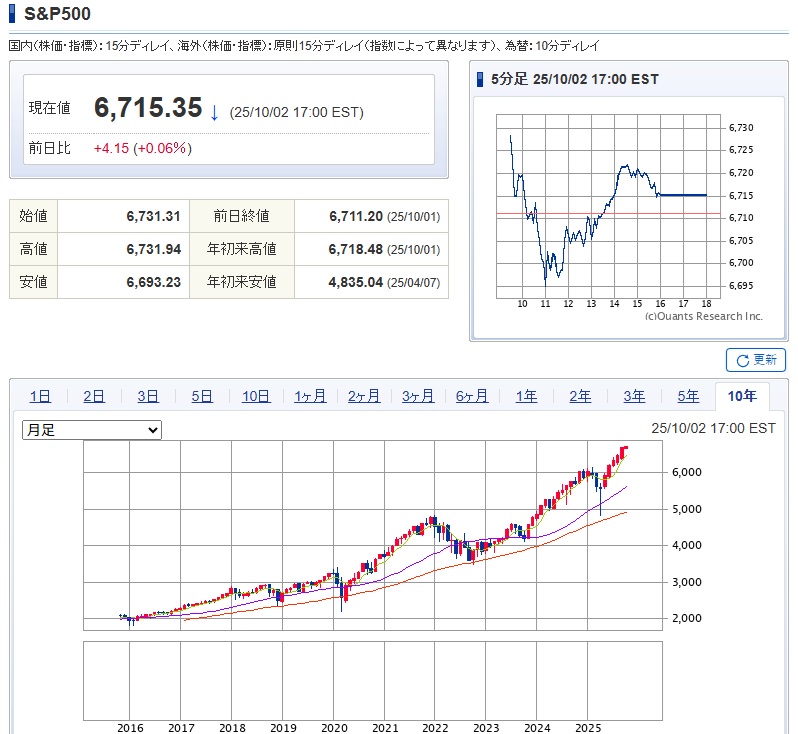Click the blue icon beside S&P500 title
The width and height of the screenshot is (798, 734).
tap(12, 17)
